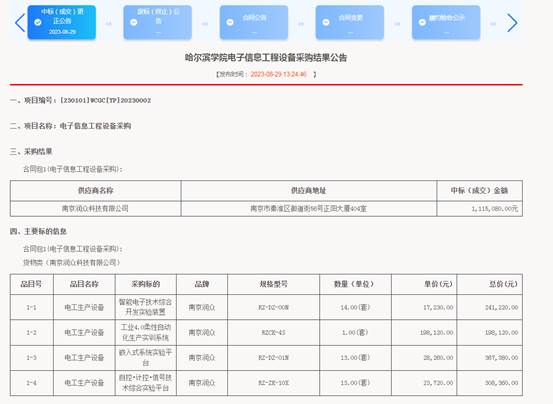Switch to the 合同公告 step tab
This screenshot has height=404, width=553.
[x=254, y=22]
